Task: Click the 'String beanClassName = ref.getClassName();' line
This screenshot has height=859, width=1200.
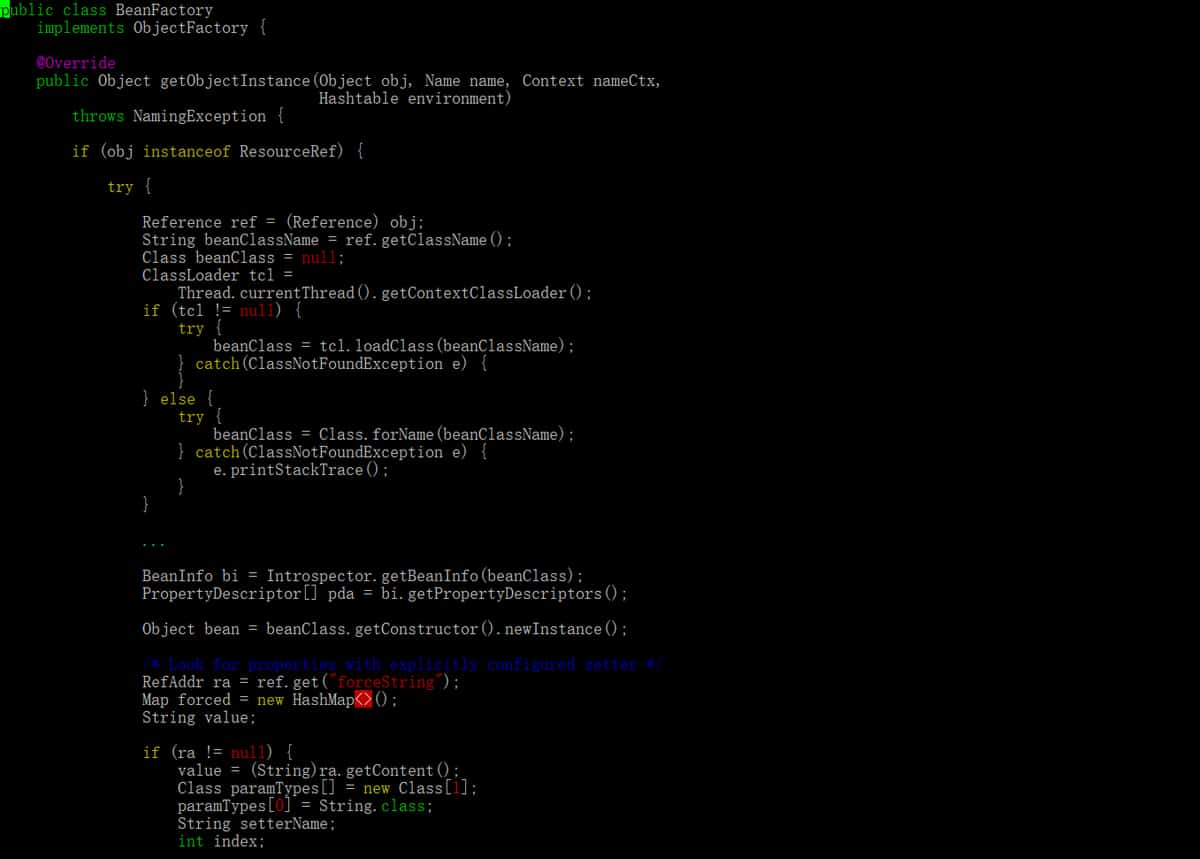Action: pos(327,240)
